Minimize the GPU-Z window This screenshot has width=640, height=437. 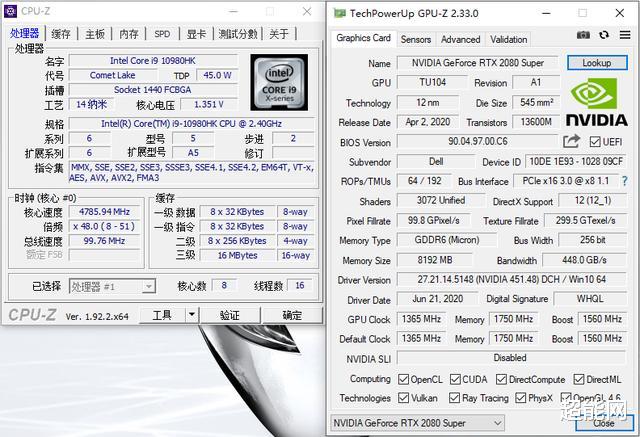point(546,13)
